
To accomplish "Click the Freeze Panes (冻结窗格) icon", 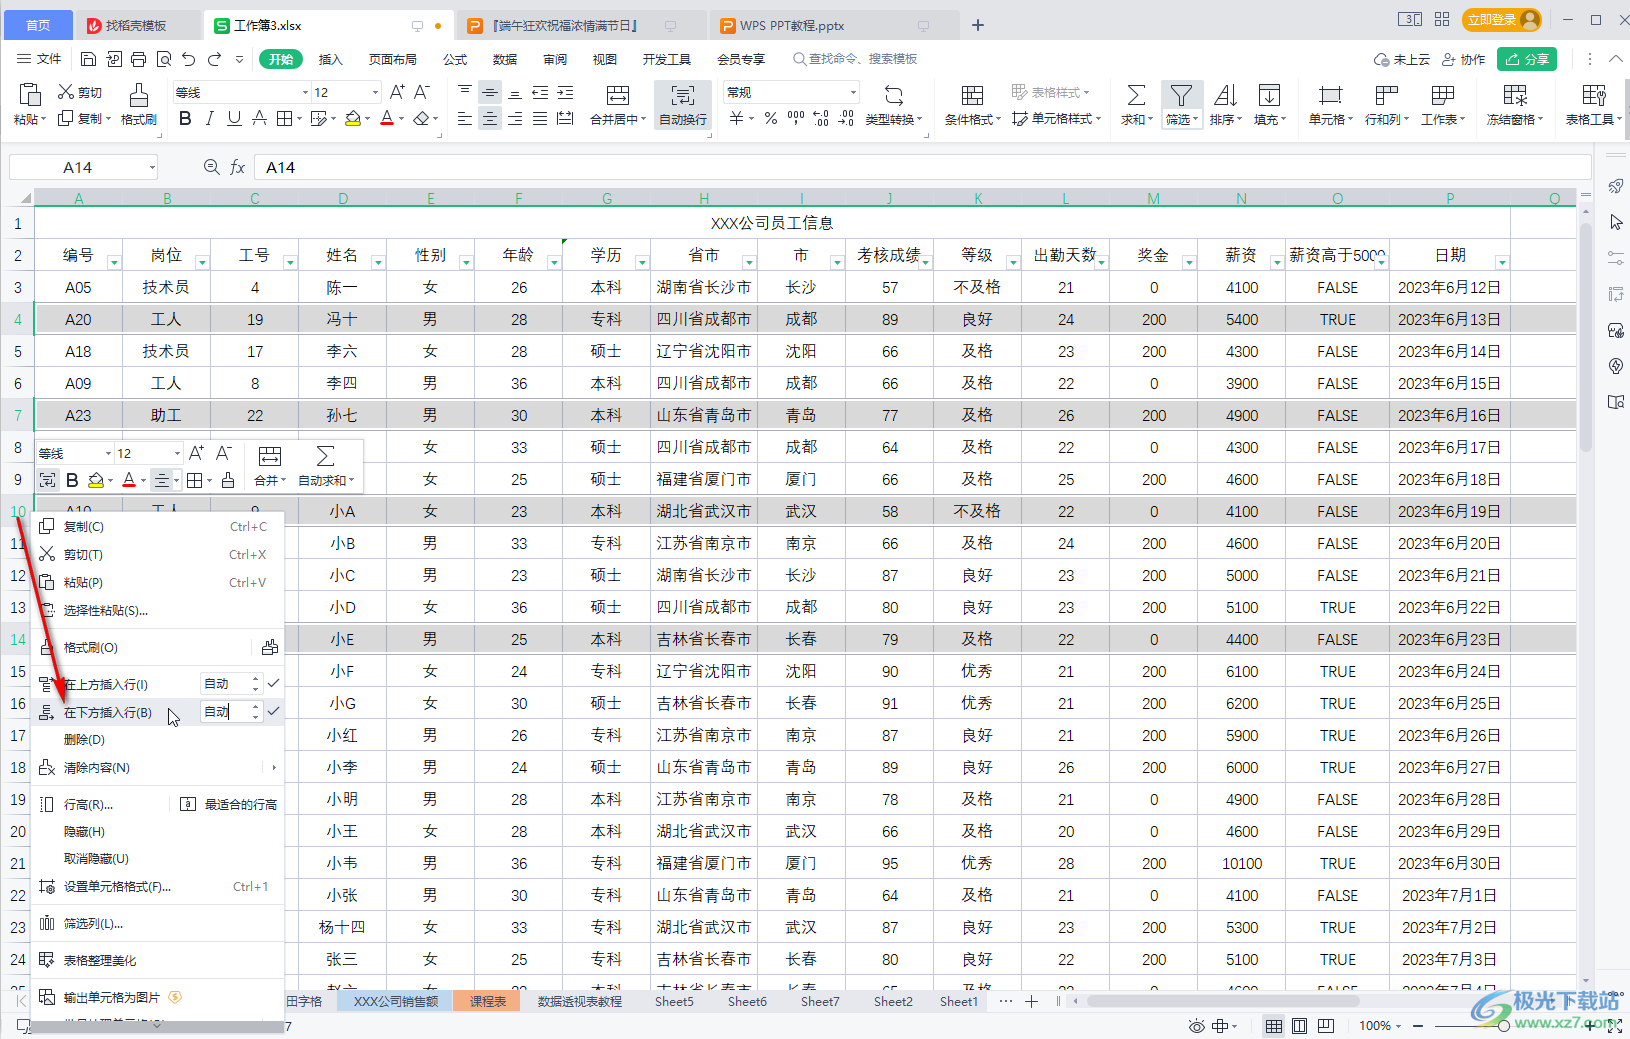I will click(1515, 95).
